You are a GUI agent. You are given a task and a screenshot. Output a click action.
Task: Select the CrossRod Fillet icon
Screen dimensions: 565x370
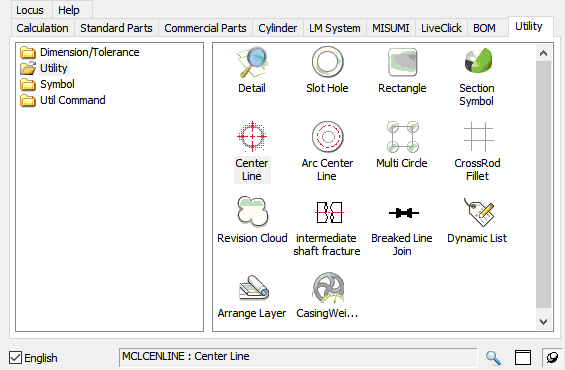coord(478,137)
